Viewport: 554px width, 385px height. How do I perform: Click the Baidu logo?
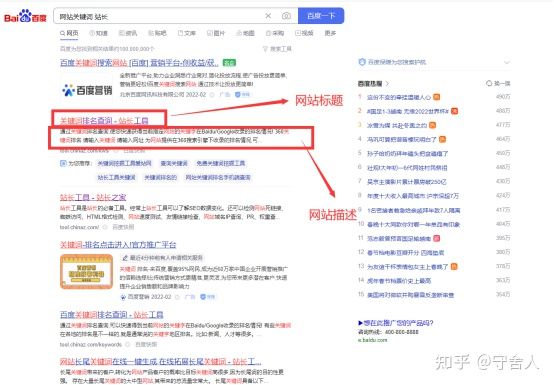click(x=25, y=16)
